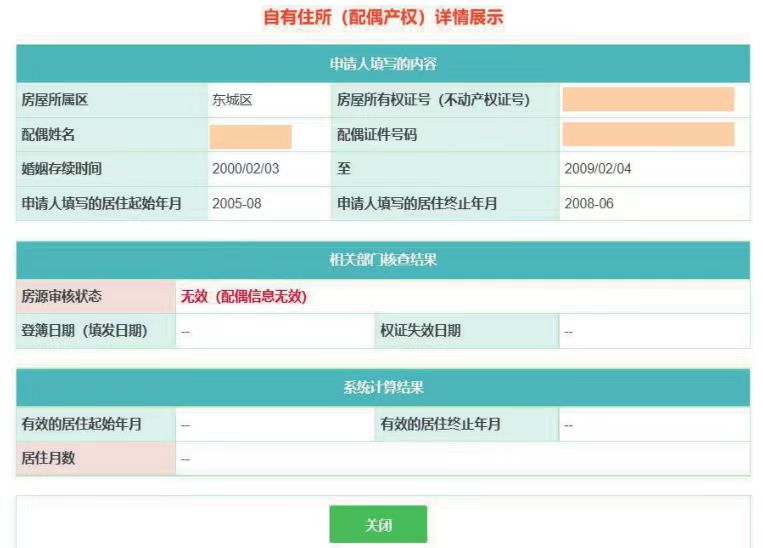Viewport: 763px width, 548px height.
Task: Click the redacted 房屋所有权证号 value field
Action: point(648,99)
